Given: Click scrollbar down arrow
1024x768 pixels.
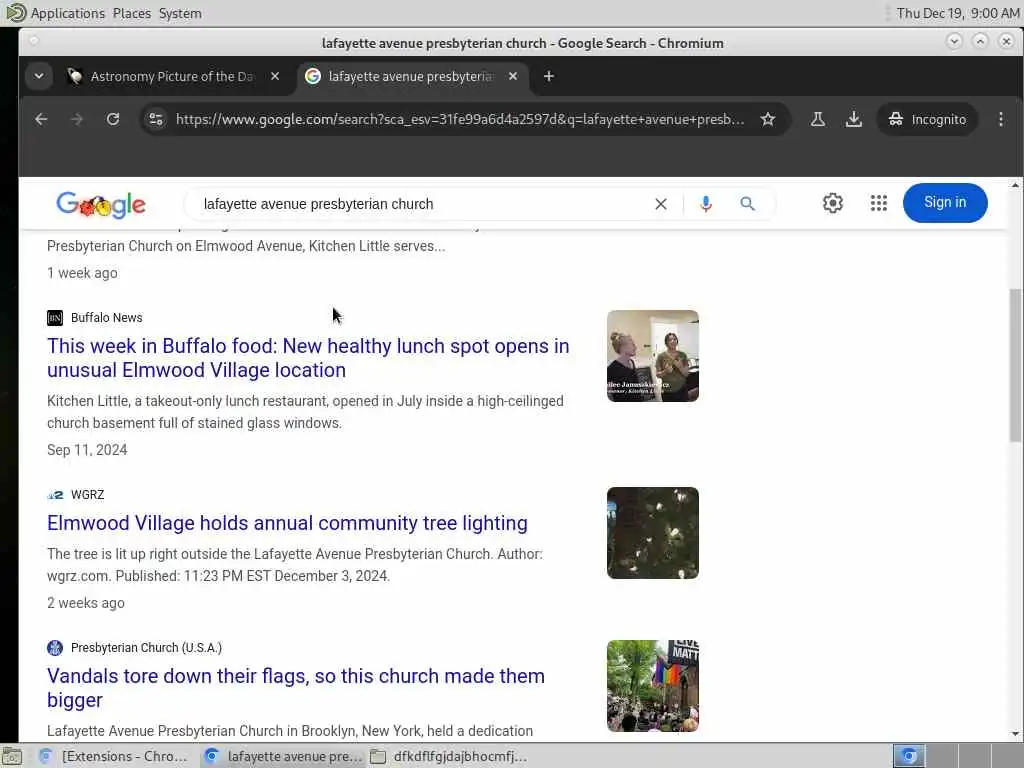Looking at the screenshot, I should (x=1015, y=734).
